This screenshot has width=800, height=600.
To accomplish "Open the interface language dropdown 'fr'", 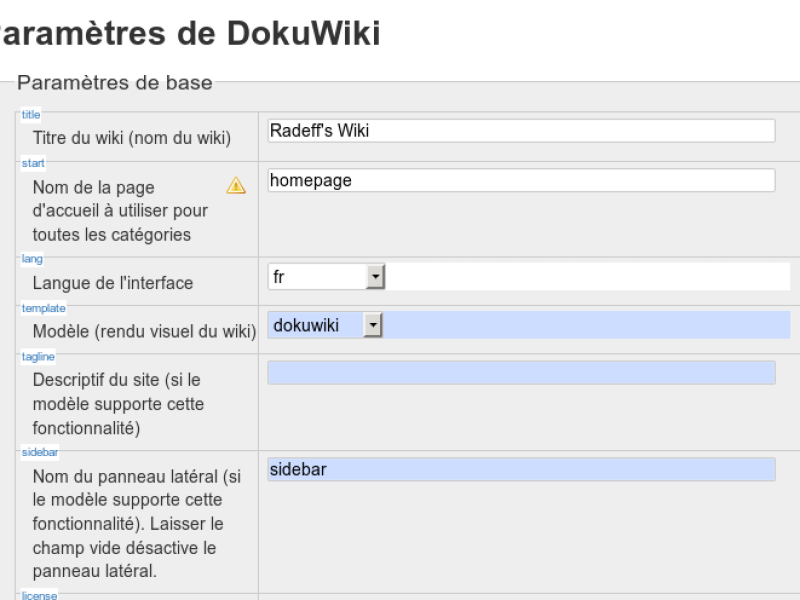I will tap(327, 277).
